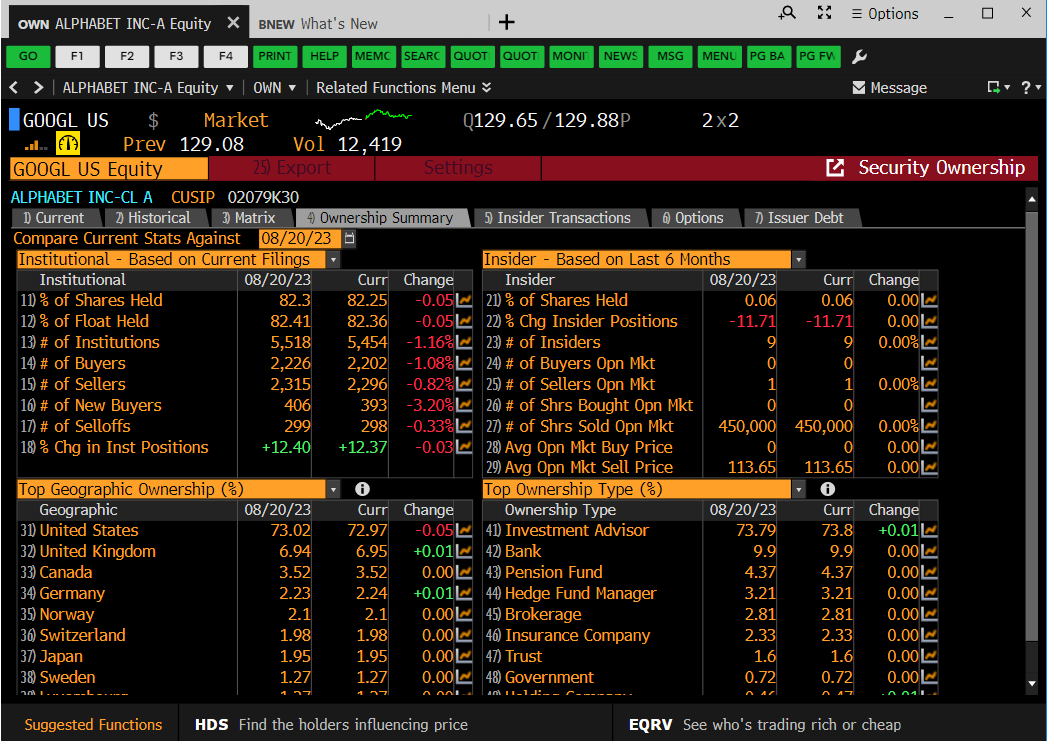Viewport: 1047px width, 741px height.
Task: Click the HDS suggested function
Action: (x=212, y=725)
